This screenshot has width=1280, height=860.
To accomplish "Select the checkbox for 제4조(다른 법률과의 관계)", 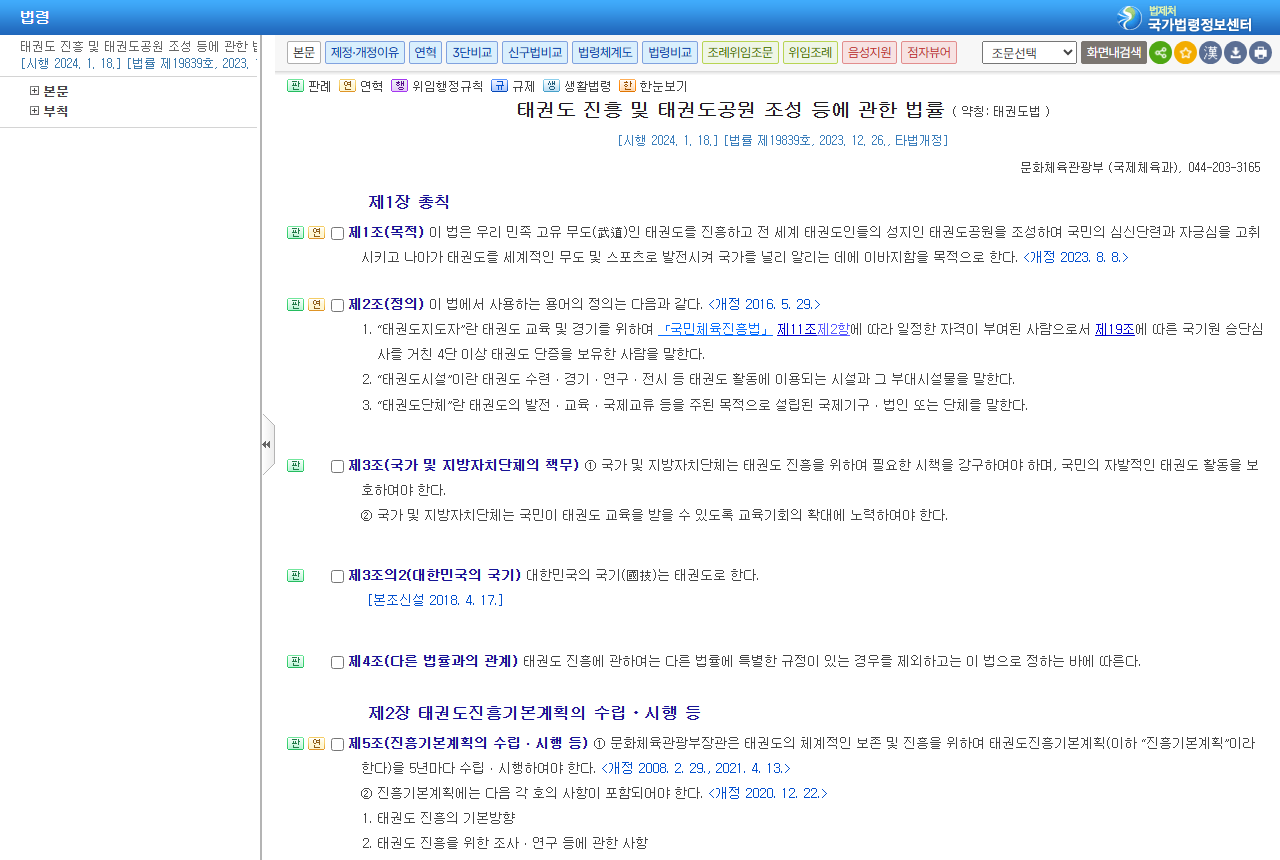I will 337,663.
